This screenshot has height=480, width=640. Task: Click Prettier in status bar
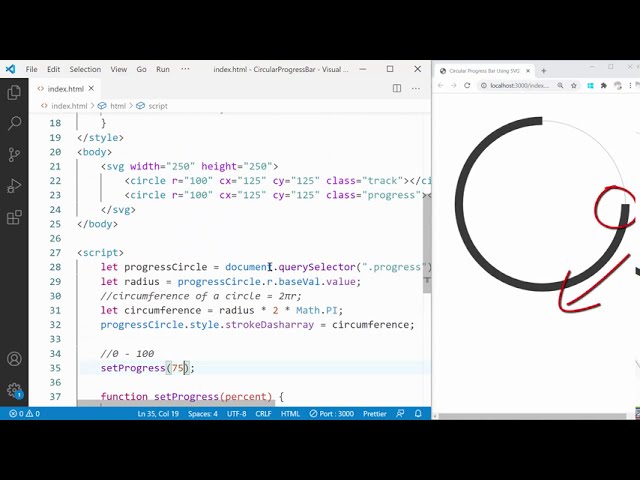pyautogui.click(x=375, y=413)
